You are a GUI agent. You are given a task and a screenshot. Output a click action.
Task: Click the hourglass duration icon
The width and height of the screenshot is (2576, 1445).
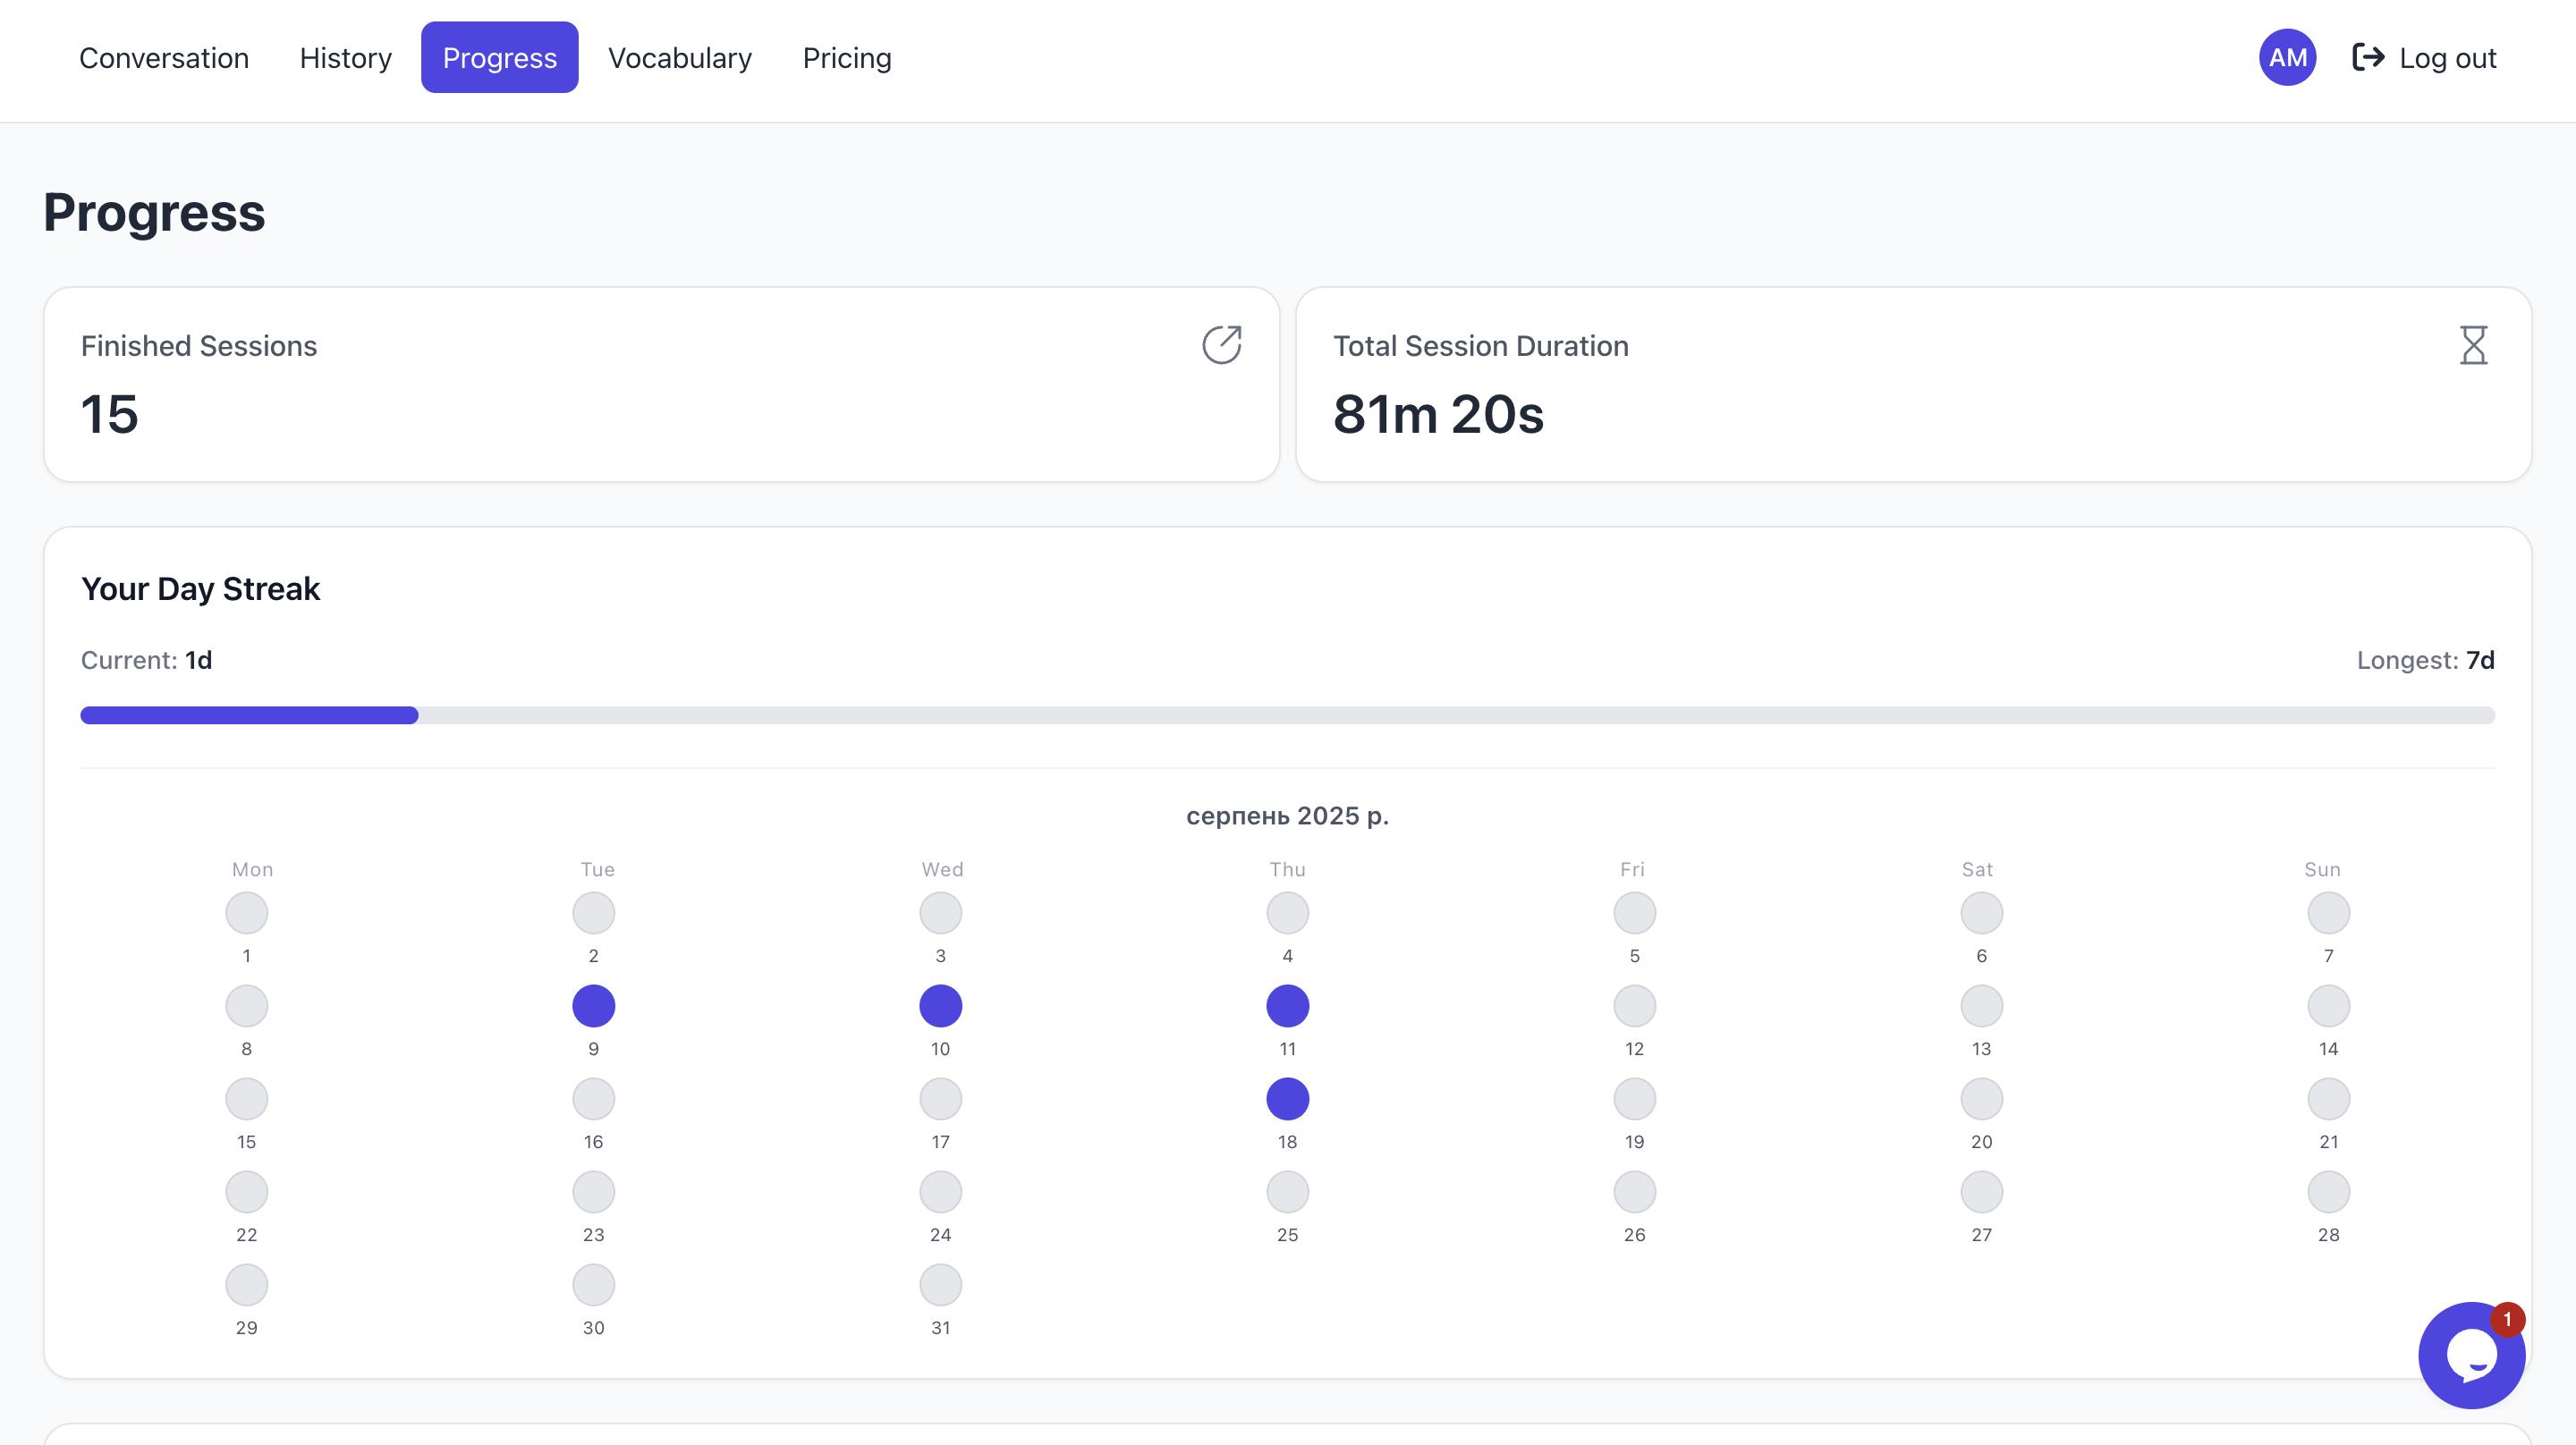click(2472, 345)
